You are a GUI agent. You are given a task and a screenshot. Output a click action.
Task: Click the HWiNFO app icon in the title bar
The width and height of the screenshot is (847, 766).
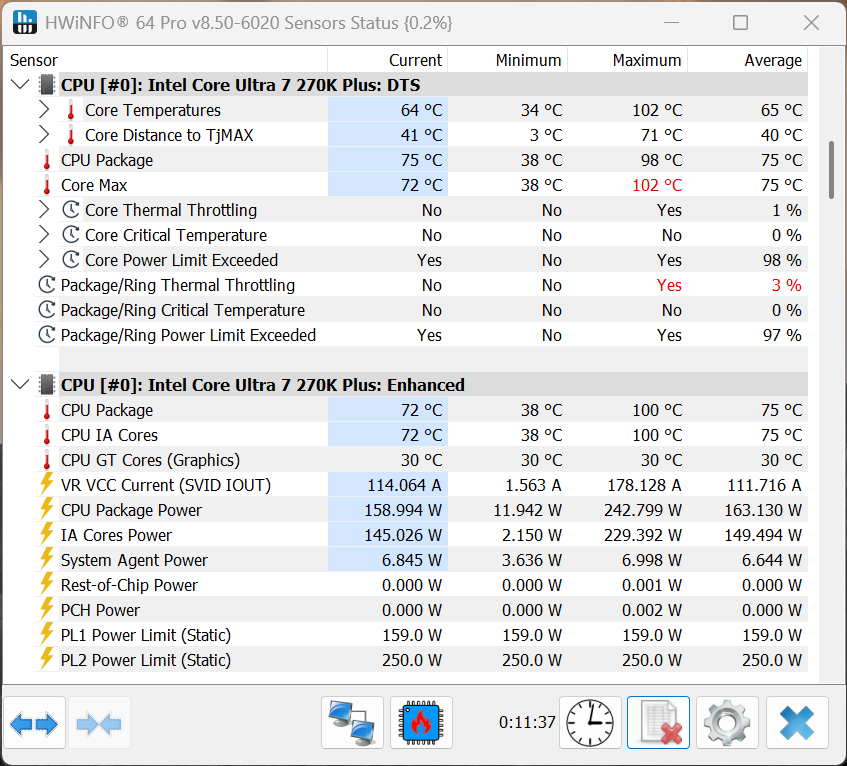[x=24, y=23]
